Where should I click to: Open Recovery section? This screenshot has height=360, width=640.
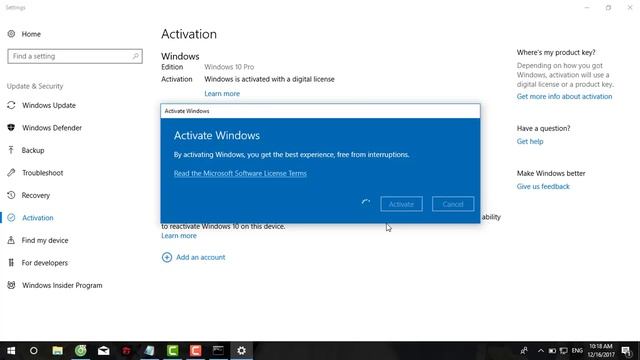[x=36, y=195]
